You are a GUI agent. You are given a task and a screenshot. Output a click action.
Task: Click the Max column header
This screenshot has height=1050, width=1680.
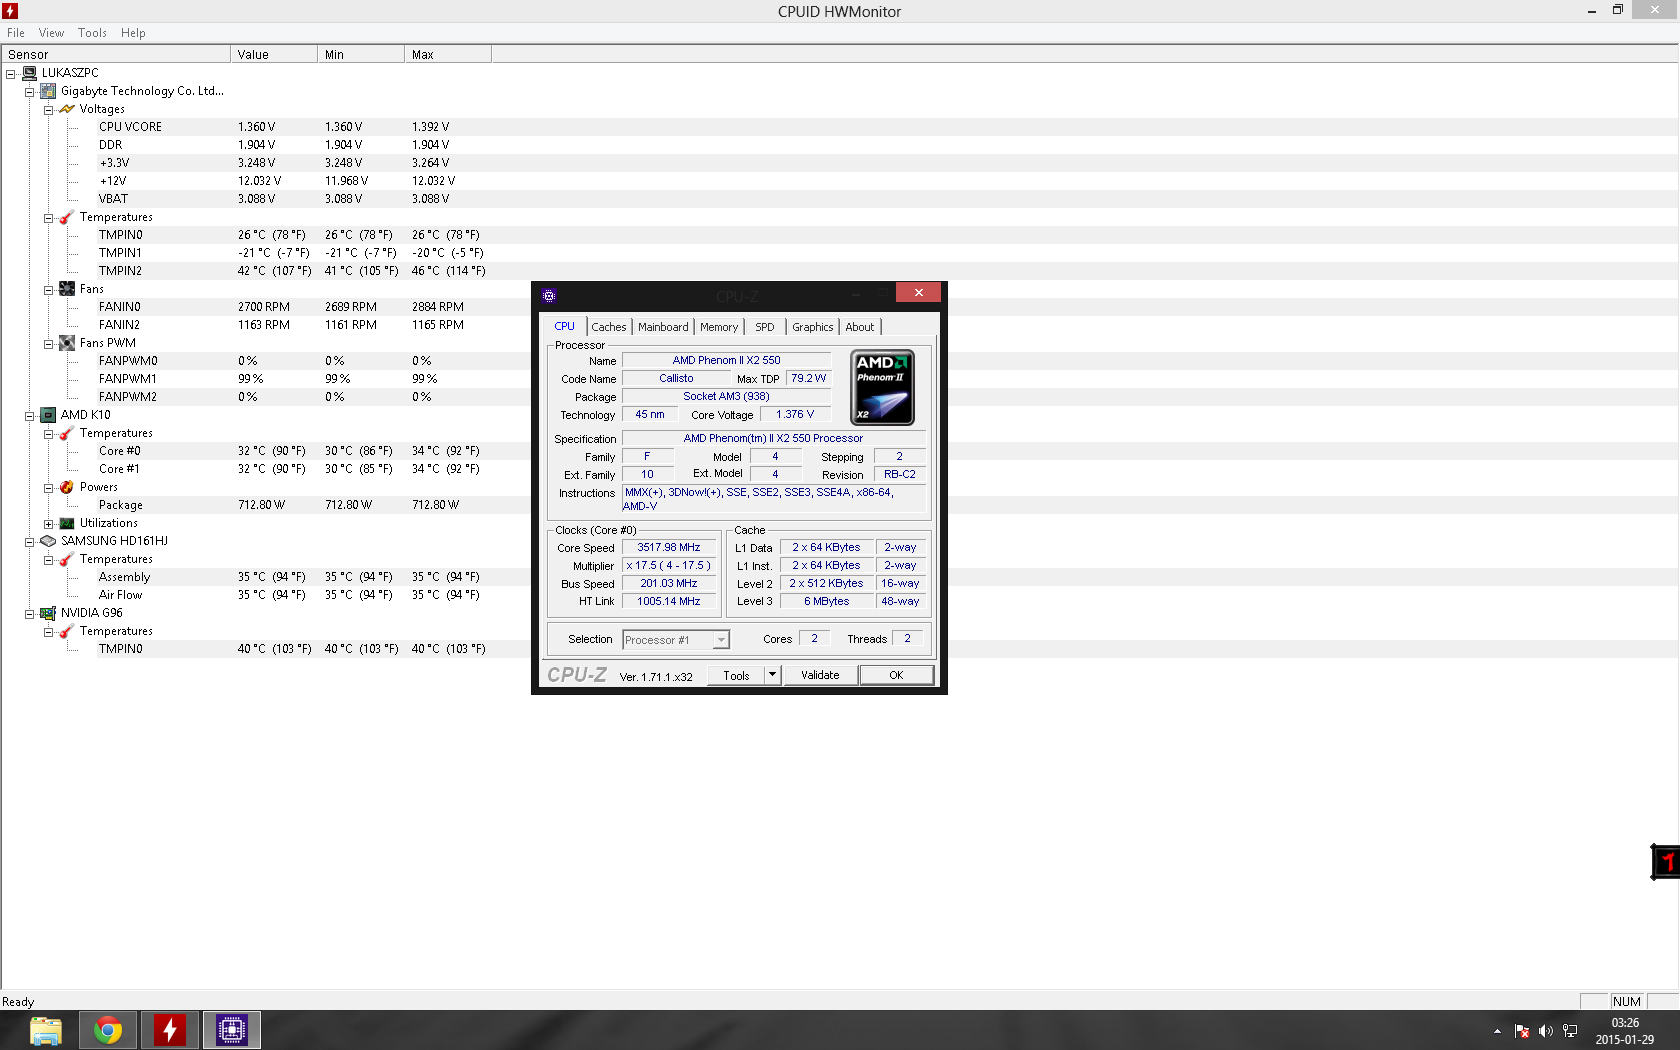point(448,55)
